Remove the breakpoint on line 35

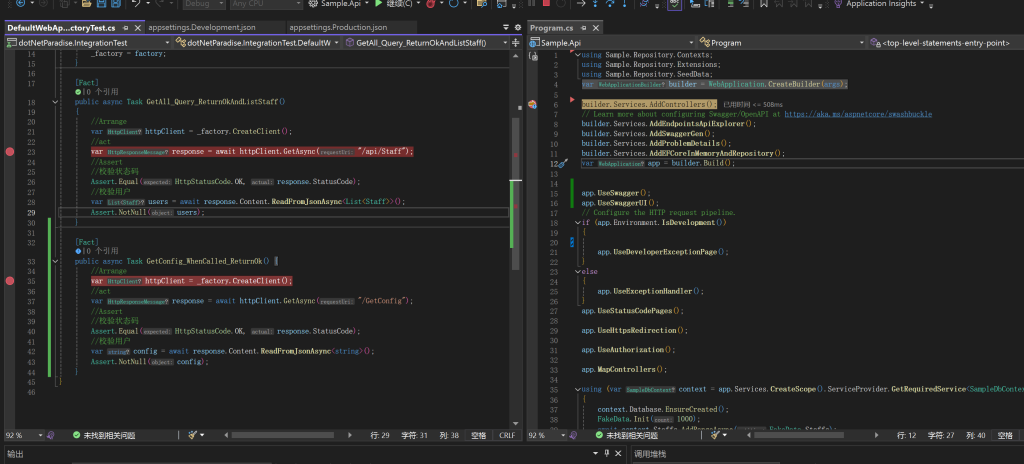coord(10,282)
